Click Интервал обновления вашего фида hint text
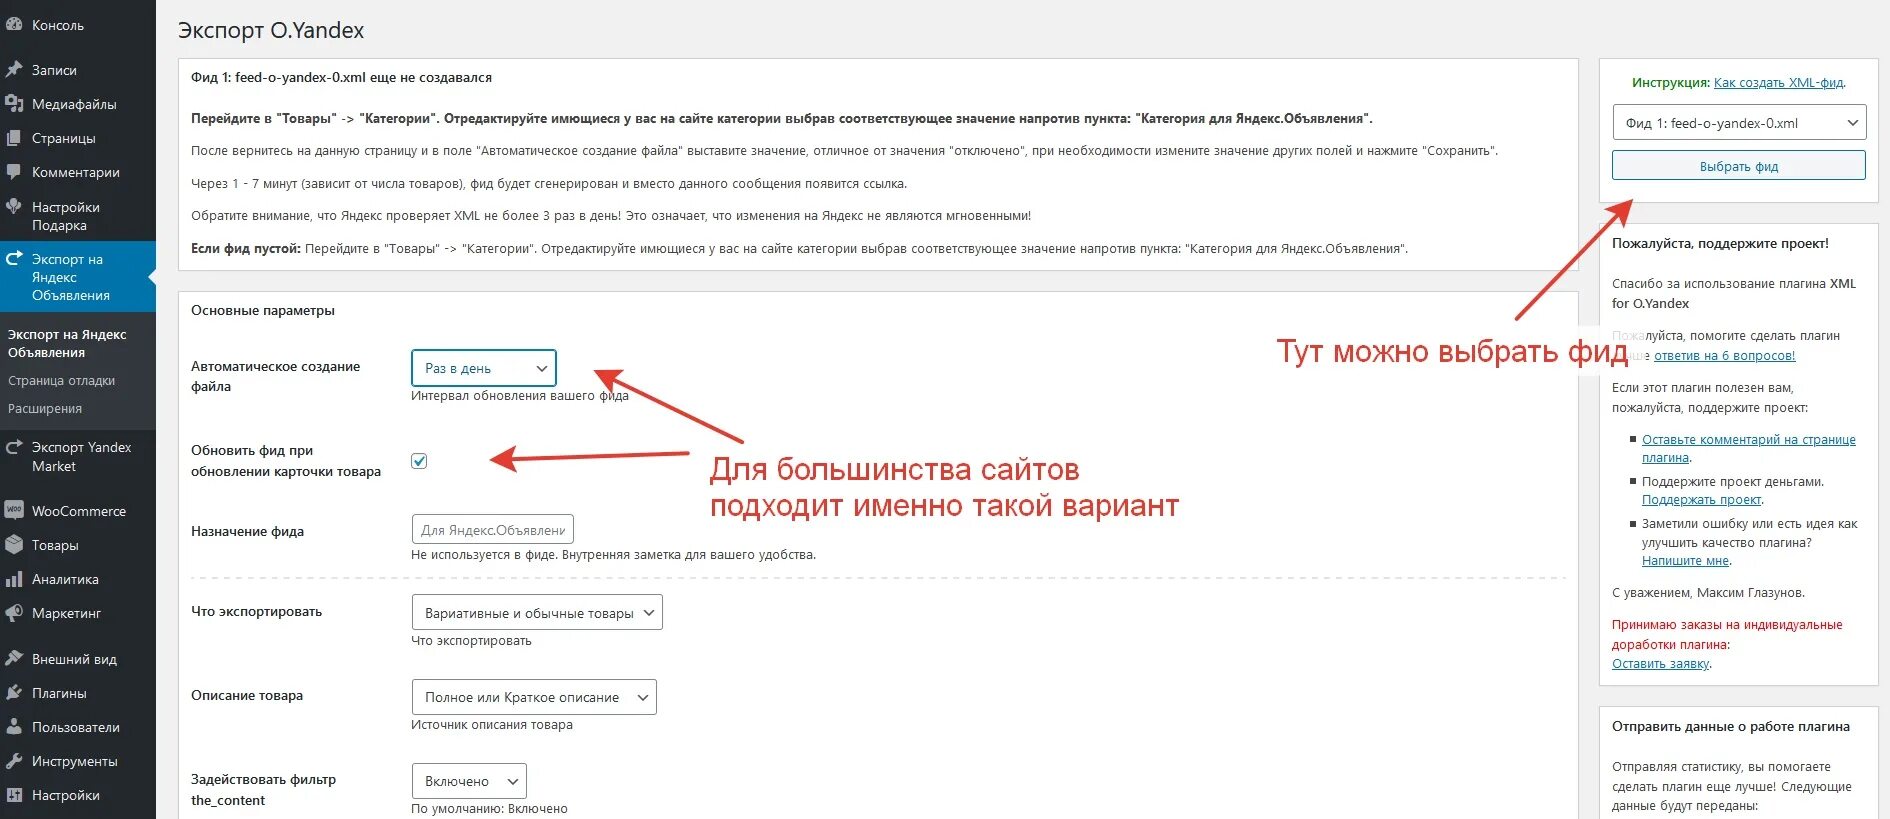This screenshot has width=1890, height=819. [519, 396]
